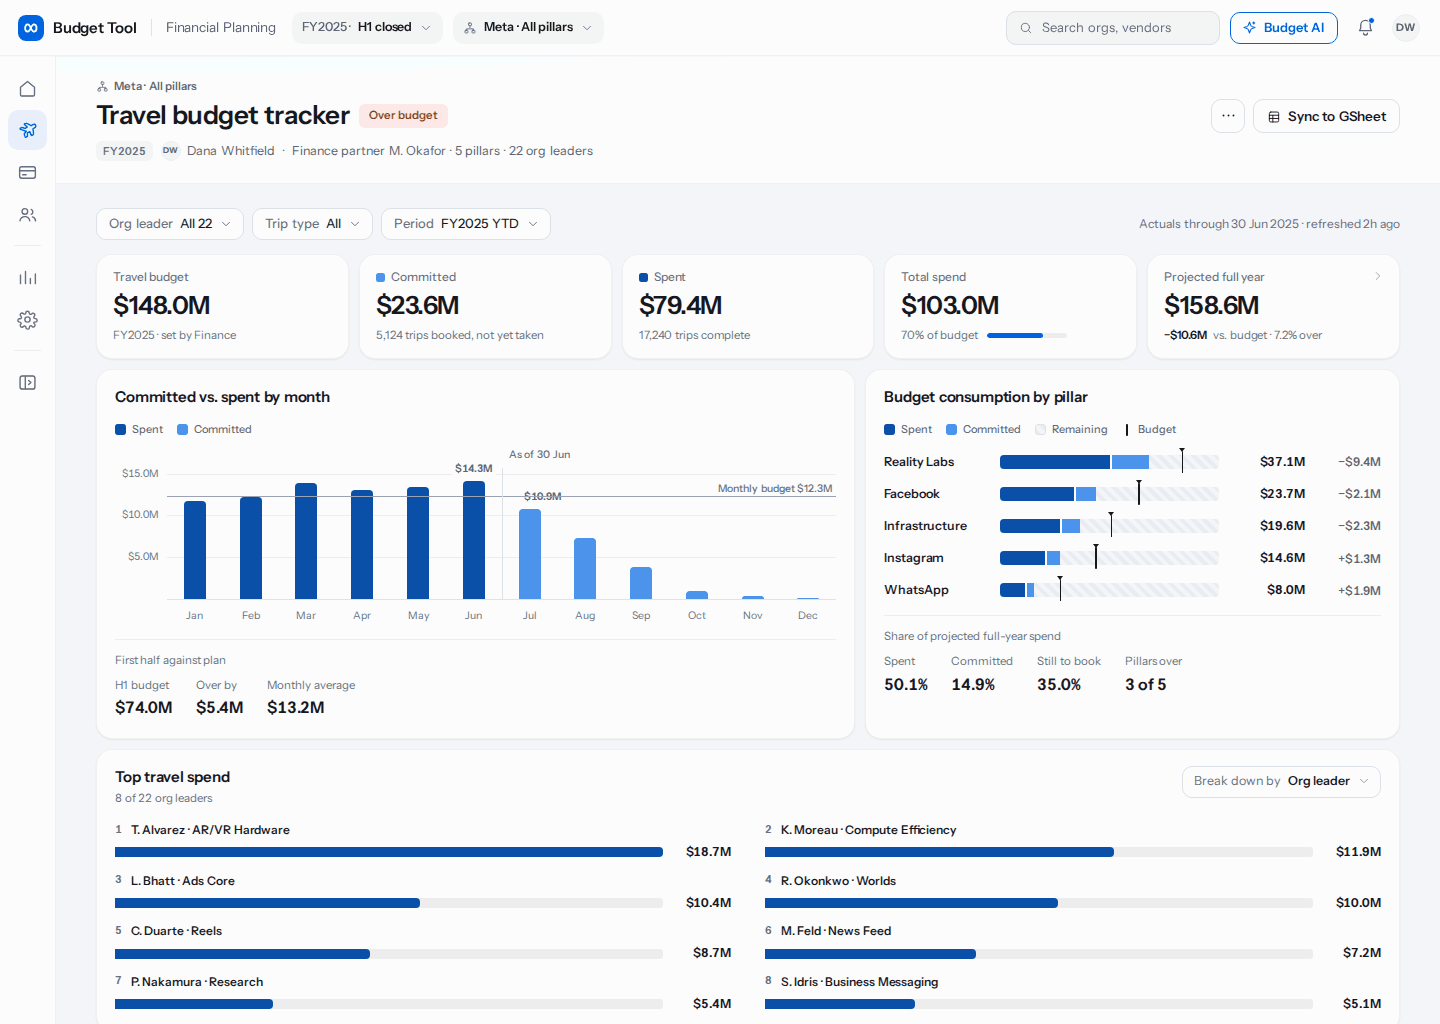Toggle the Spent legend in monthly chart
Image resolution: width=1440 pixels, height=1024 pixels.
(x=139, y=430)
